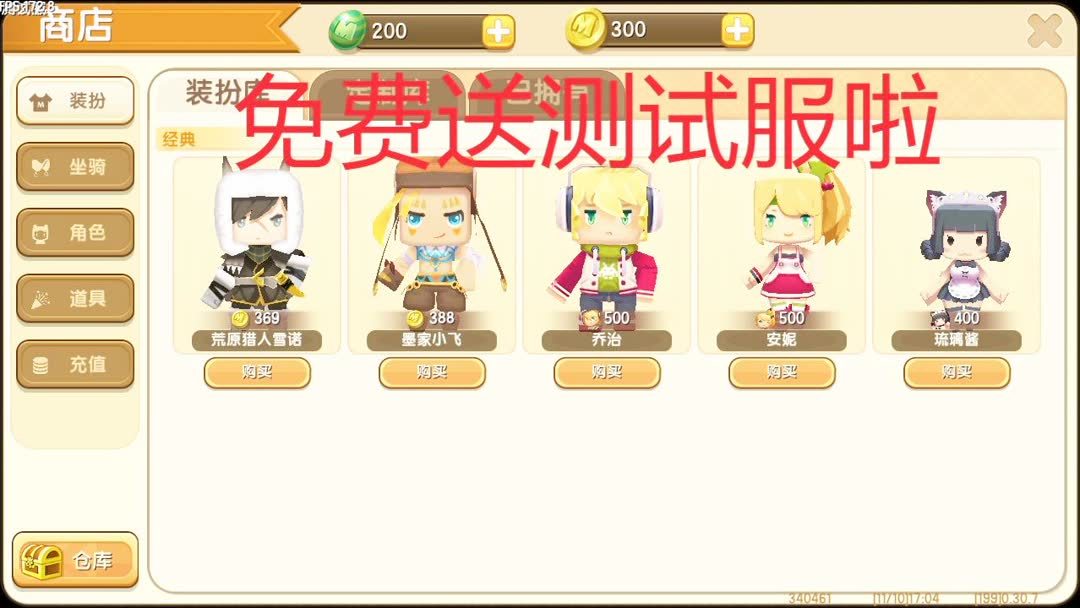Image resolution: width=1080 pixels, height=608 pixels.
Task: Open the 角色 characters category
Action: (x=75, y=233)
